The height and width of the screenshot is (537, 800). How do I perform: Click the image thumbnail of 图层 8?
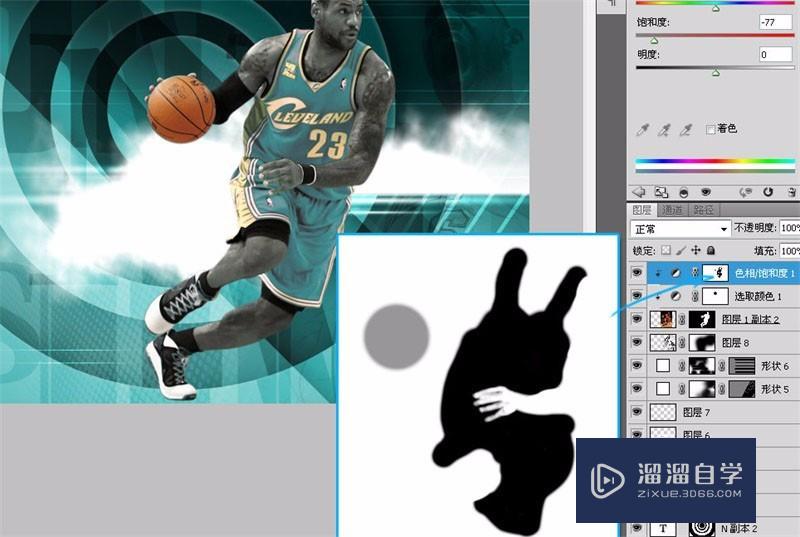(x=663, y=342)
